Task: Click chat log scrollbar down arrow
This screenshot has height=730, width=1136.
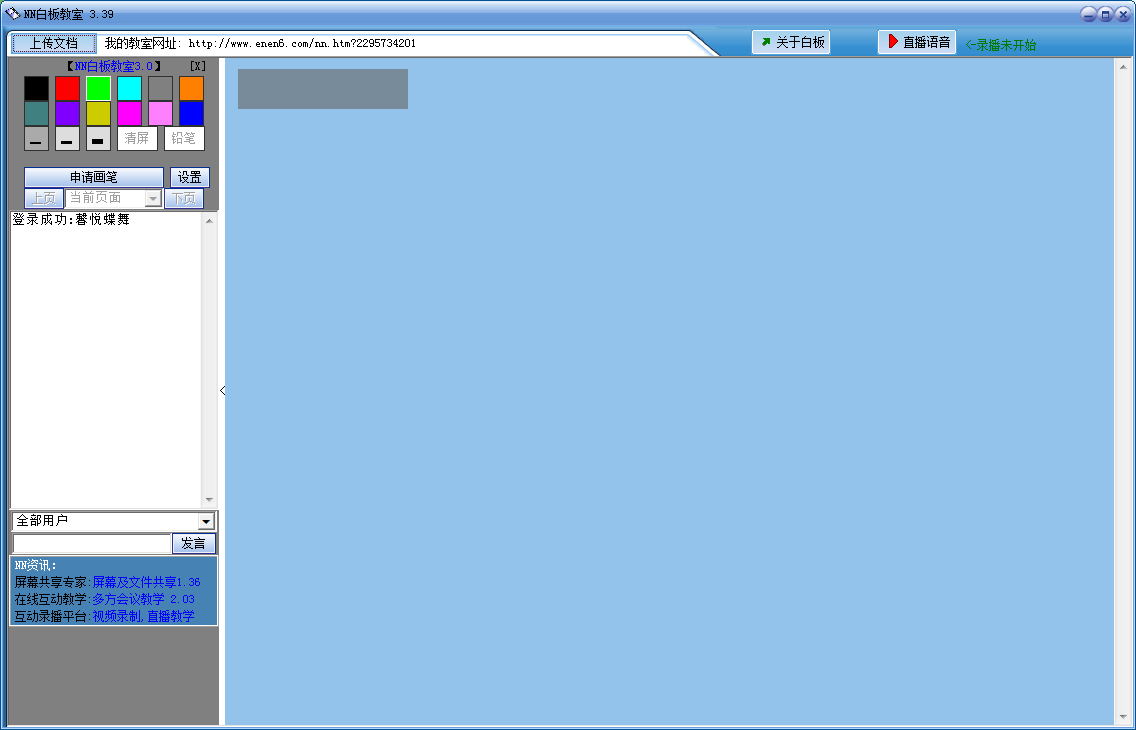Action: [x=209, y=500]
